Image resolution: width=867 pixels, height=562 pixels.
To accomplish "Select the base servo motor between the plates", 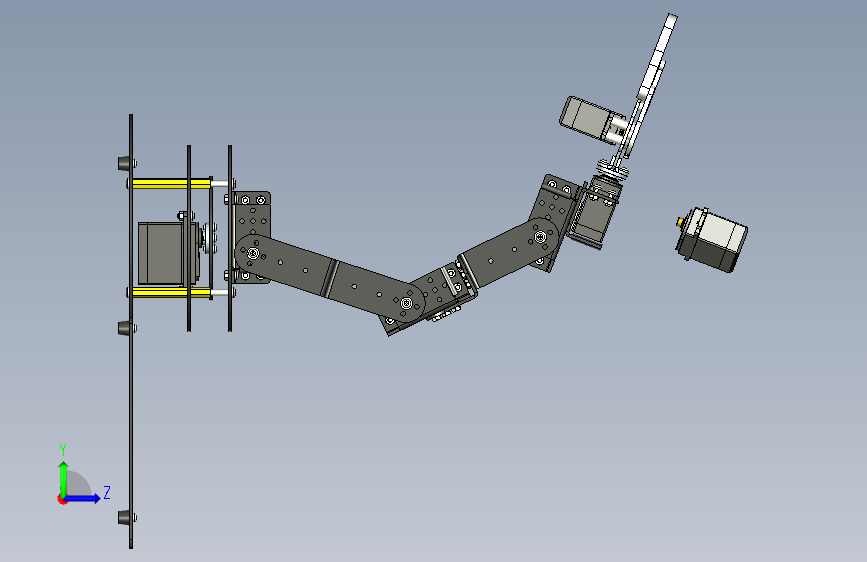I will [x=166, y=252].
